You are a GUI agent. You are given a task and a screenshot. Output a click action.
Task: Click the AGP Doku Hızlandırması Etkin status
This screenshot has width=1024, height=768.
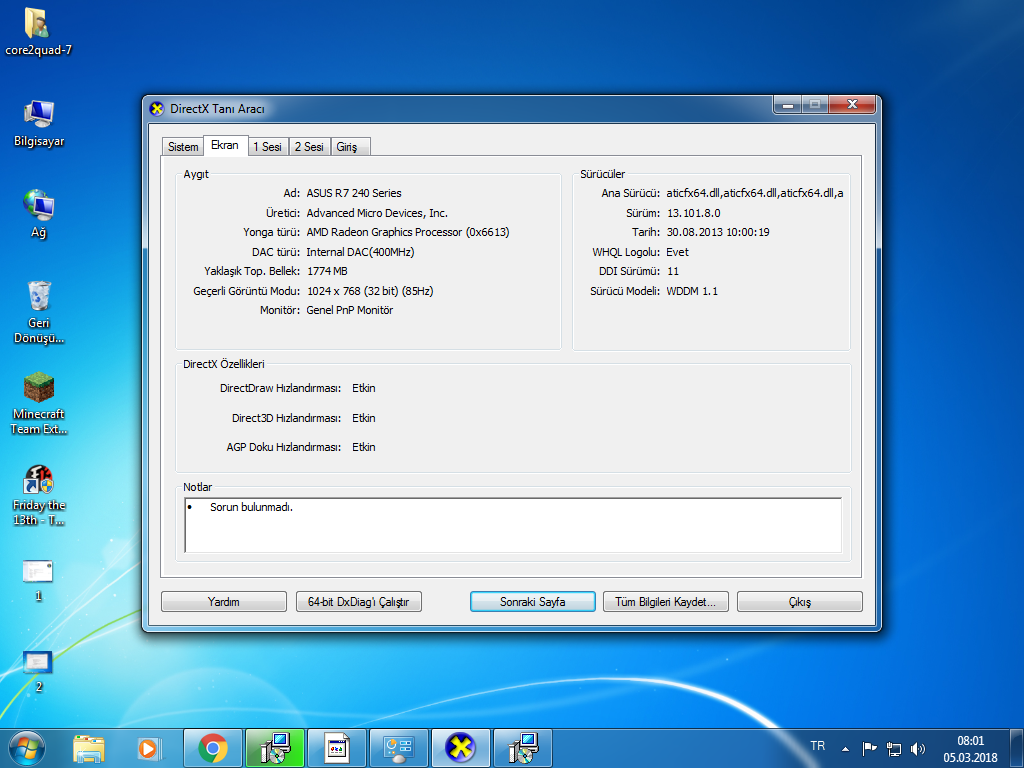pyautogui.click(x=364, y=447)
